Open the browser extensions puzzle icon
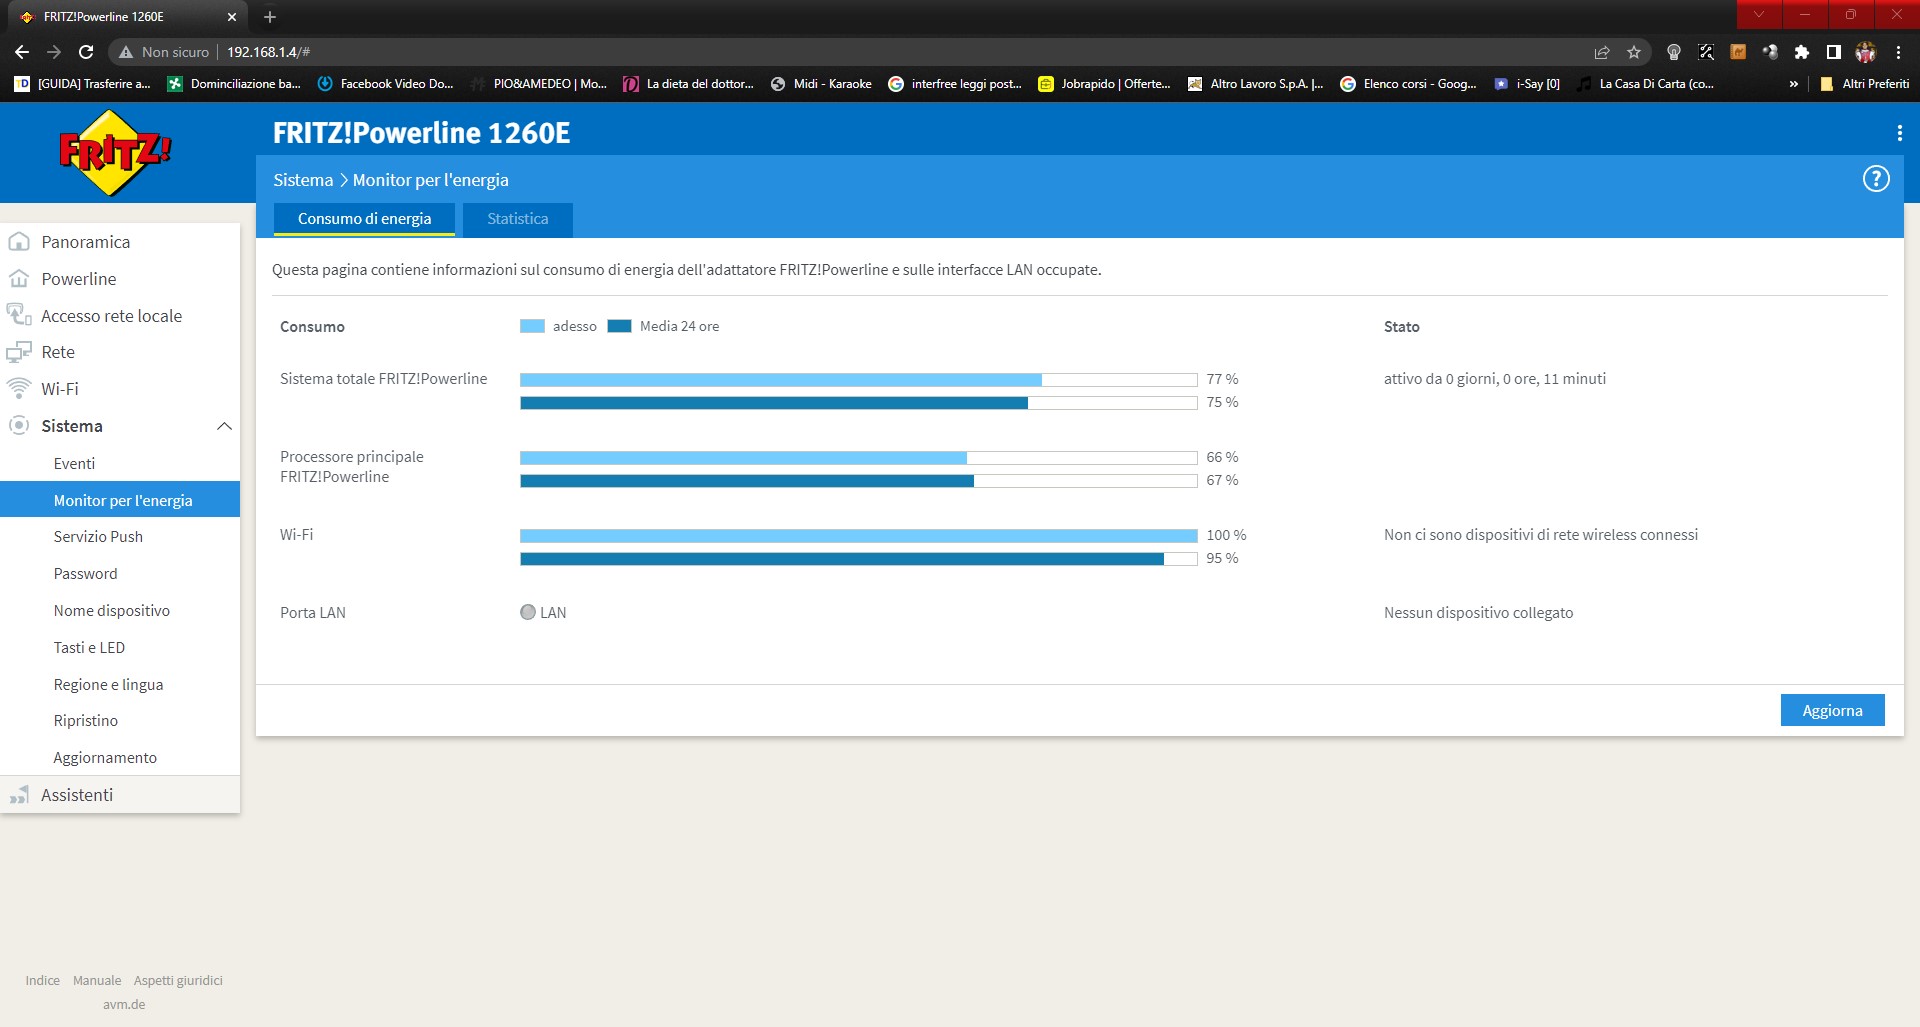This screenshot has height=1027, width=1920. pyautogui.click(x=1802, y=52)
